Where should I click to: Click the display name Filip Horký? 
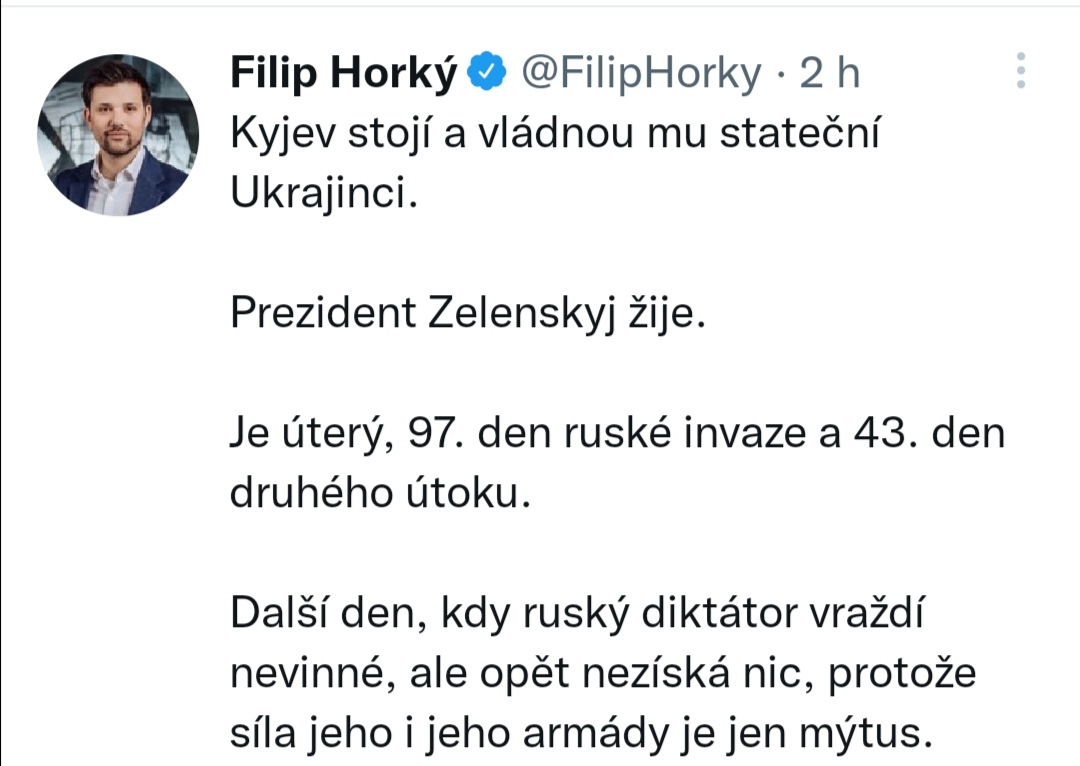(x=344, y=72)
